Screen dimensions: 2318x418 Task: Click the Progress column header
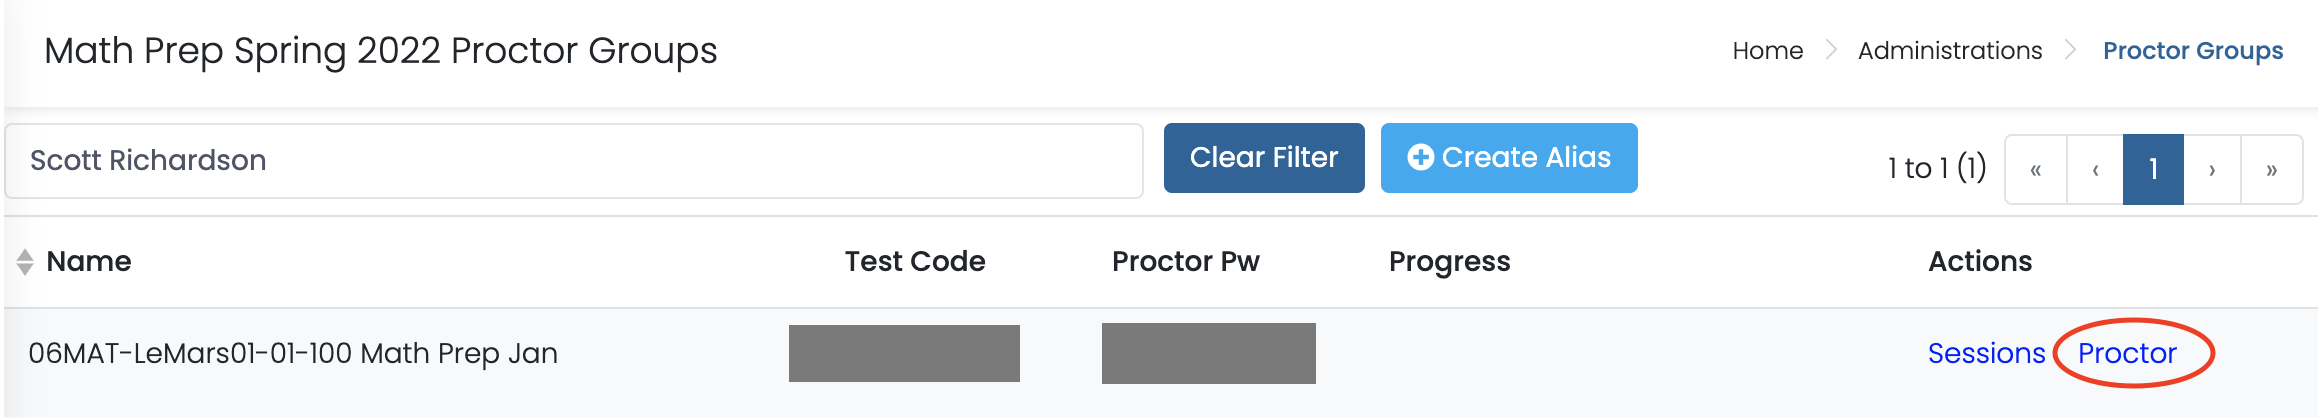tap(1449, 262)
